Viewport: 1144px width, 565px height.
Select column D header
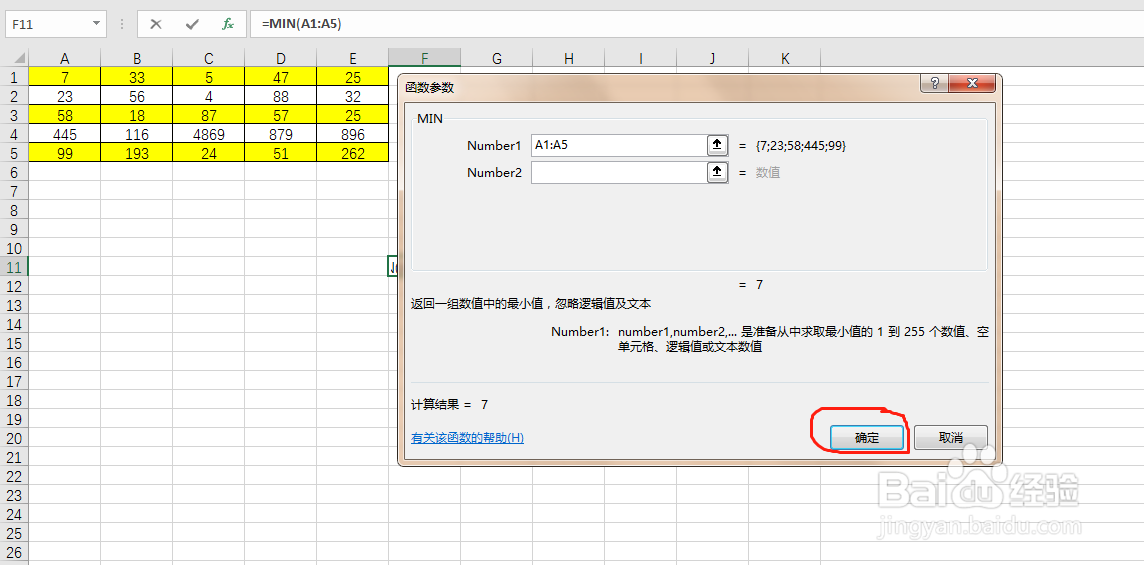click(x=281, y=58)
